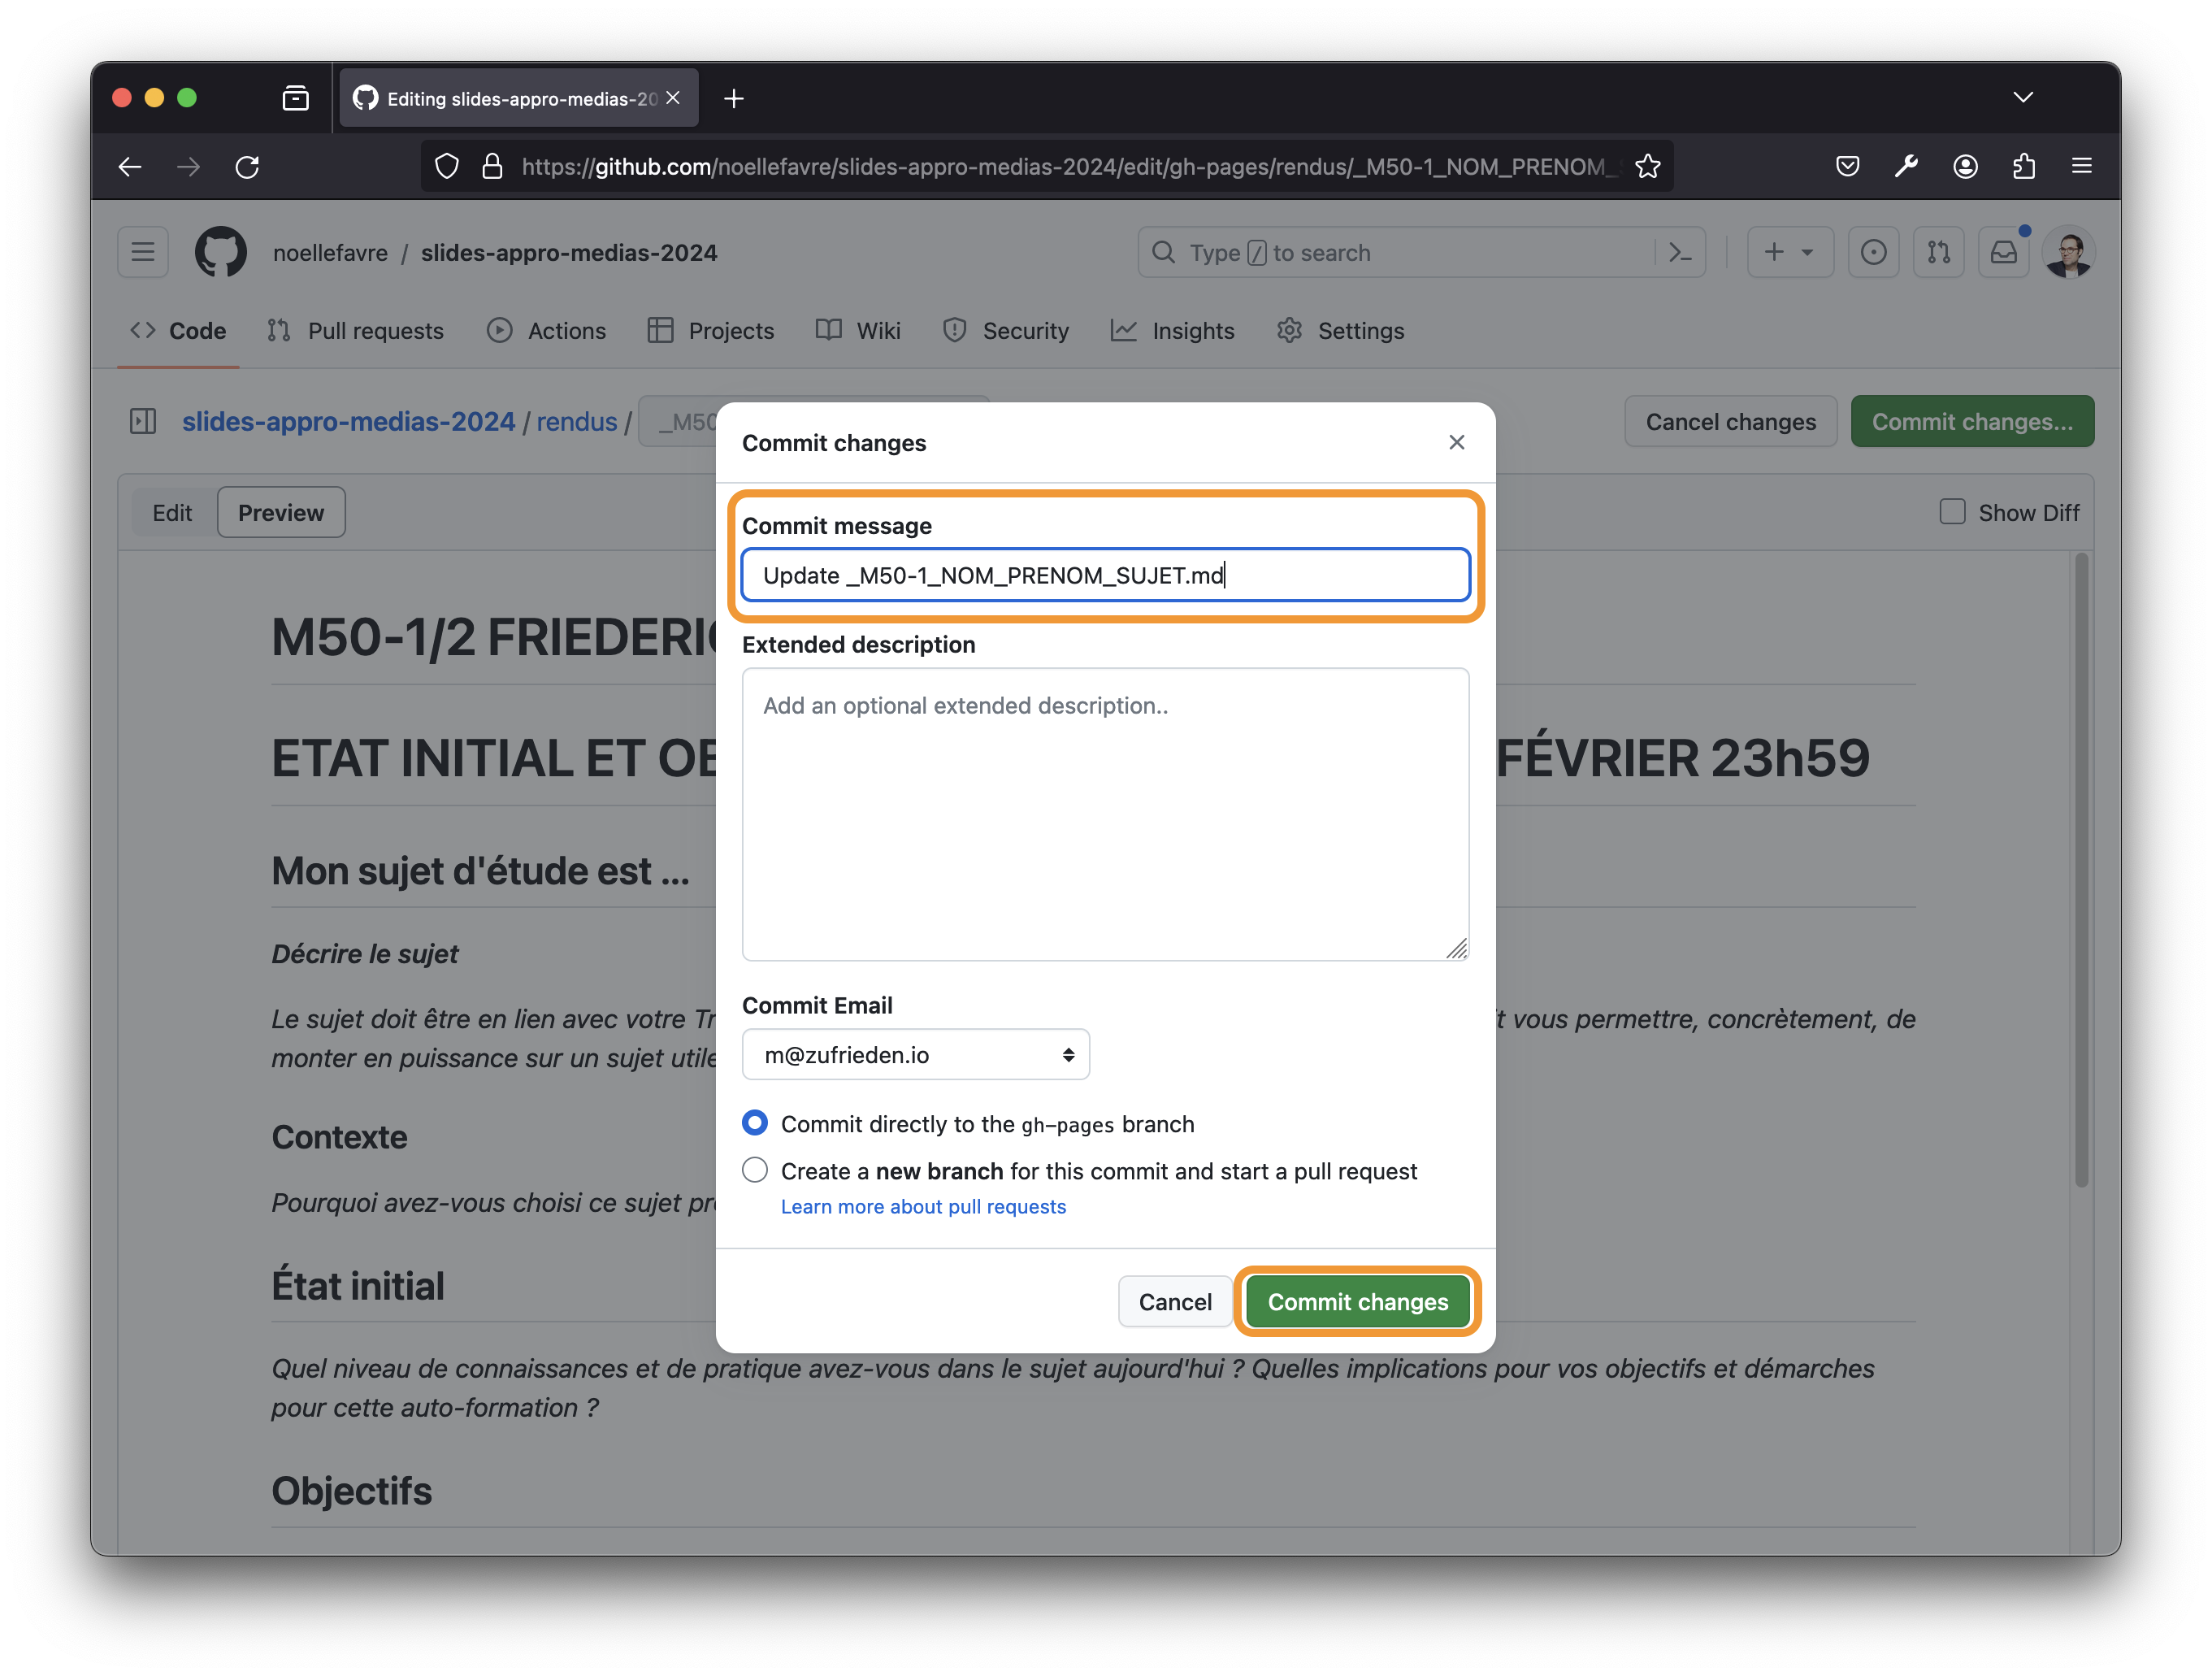
Task: Choose create a new branch option
Action: (x=755, y=1170)
